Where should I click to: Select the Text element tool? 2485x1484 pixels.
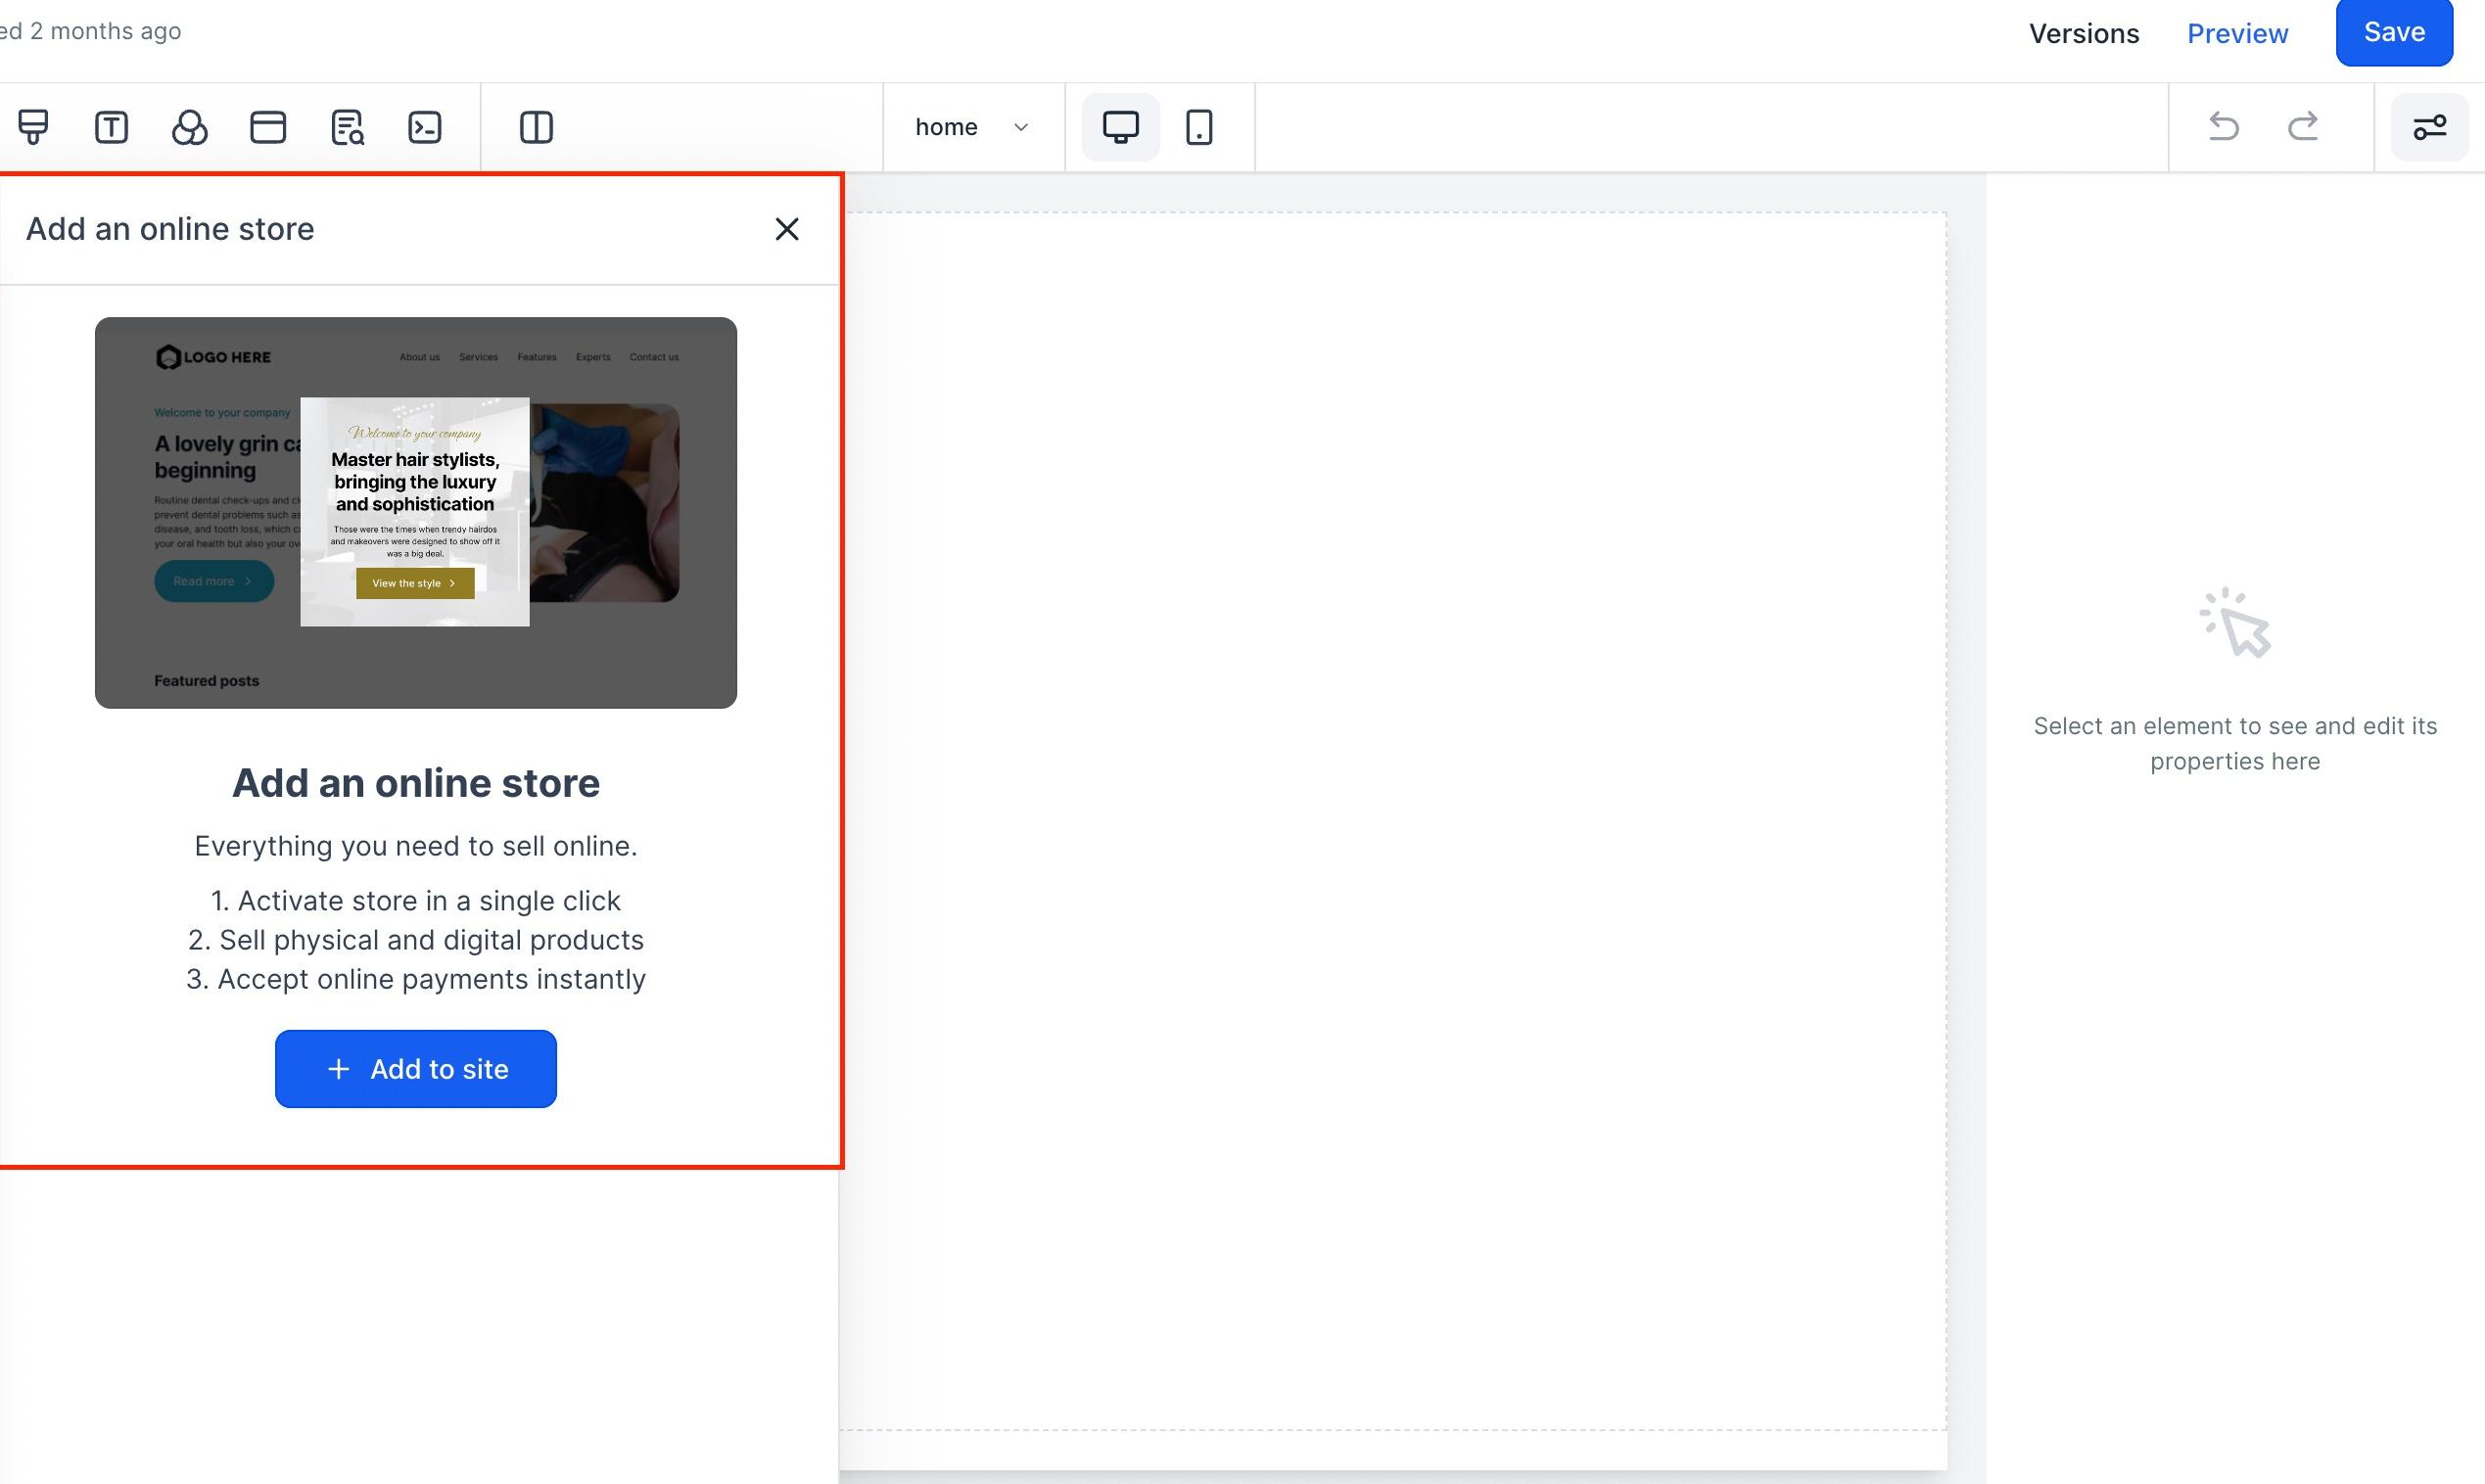111,127
